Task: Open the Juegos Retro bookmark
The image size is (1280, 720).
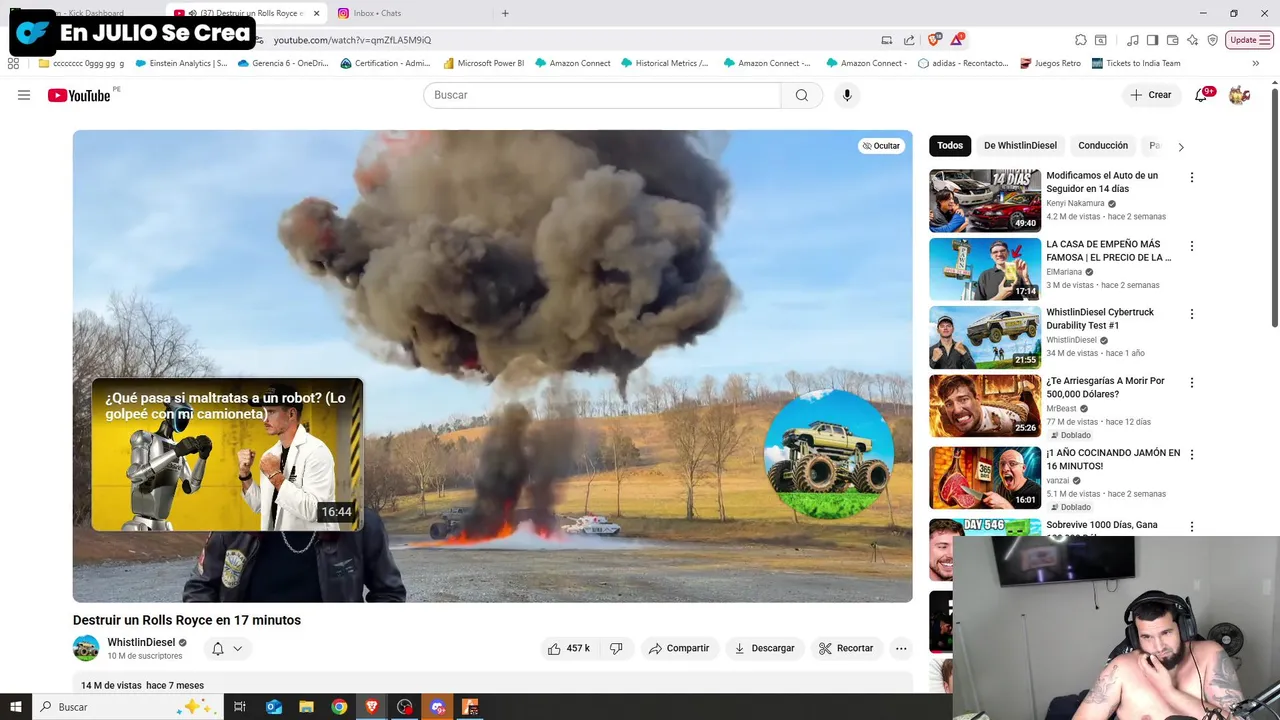Action: pyautogui.click(x=1050, y=63)
